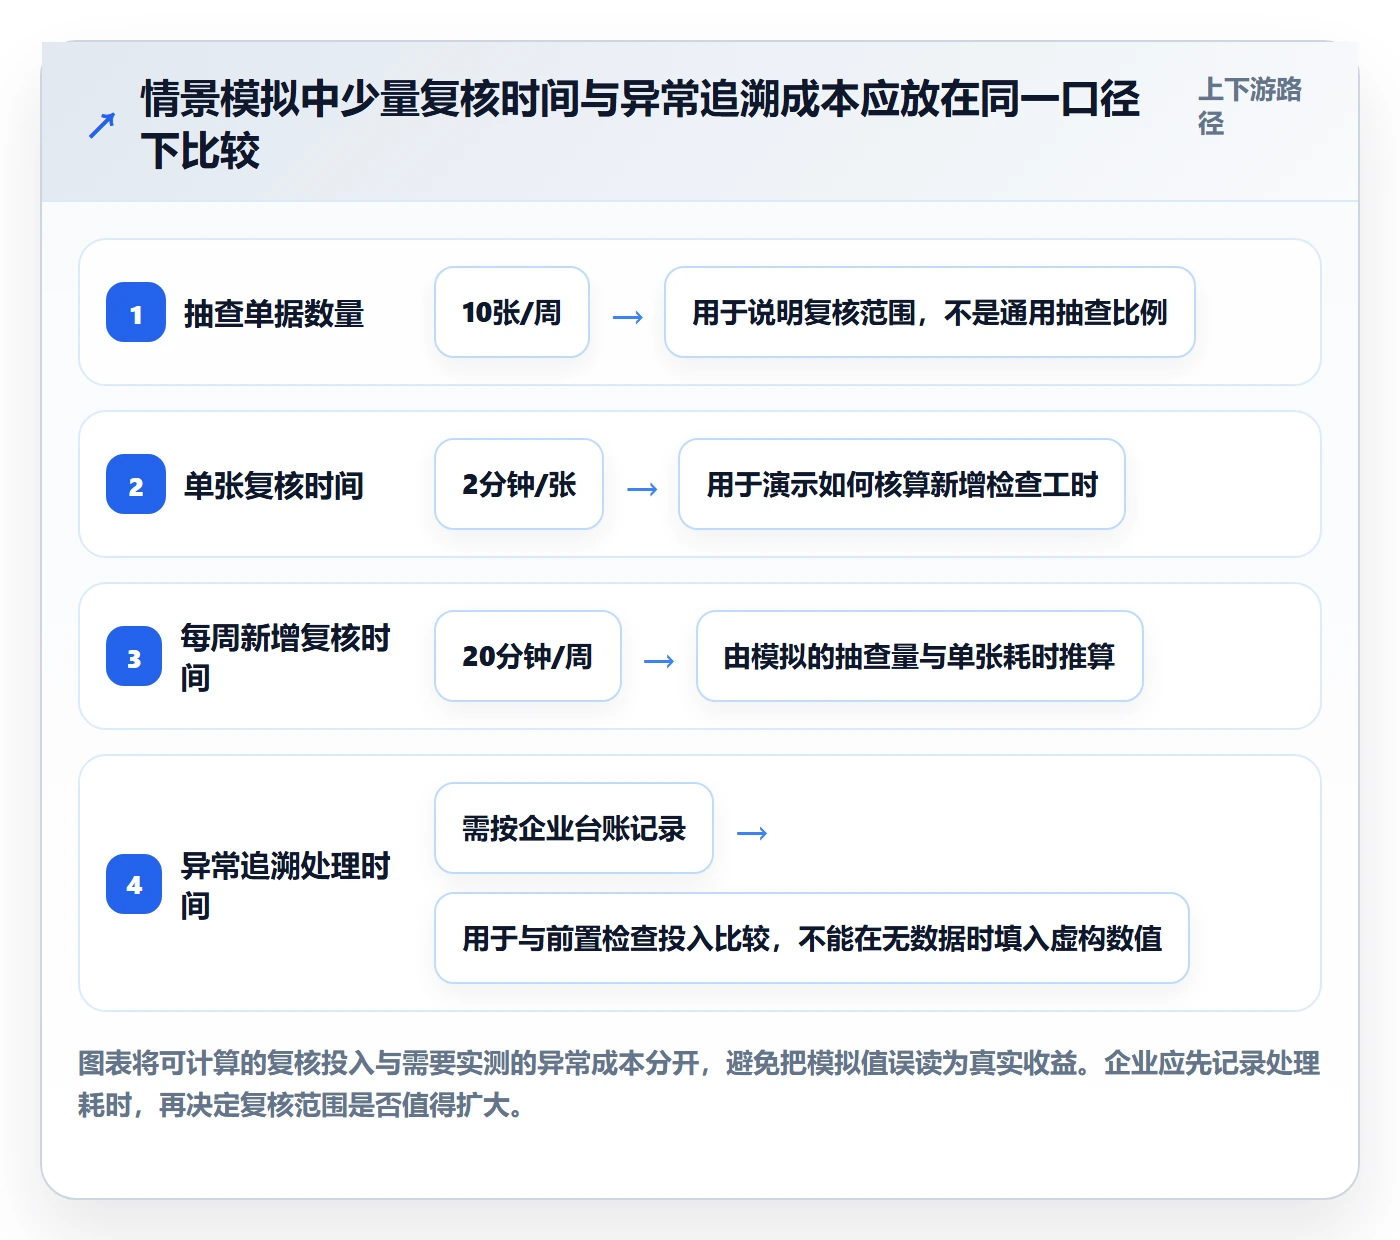Select the 每周新增复核时间 label
The image size is (1400, 1240).
click(286, 657)
